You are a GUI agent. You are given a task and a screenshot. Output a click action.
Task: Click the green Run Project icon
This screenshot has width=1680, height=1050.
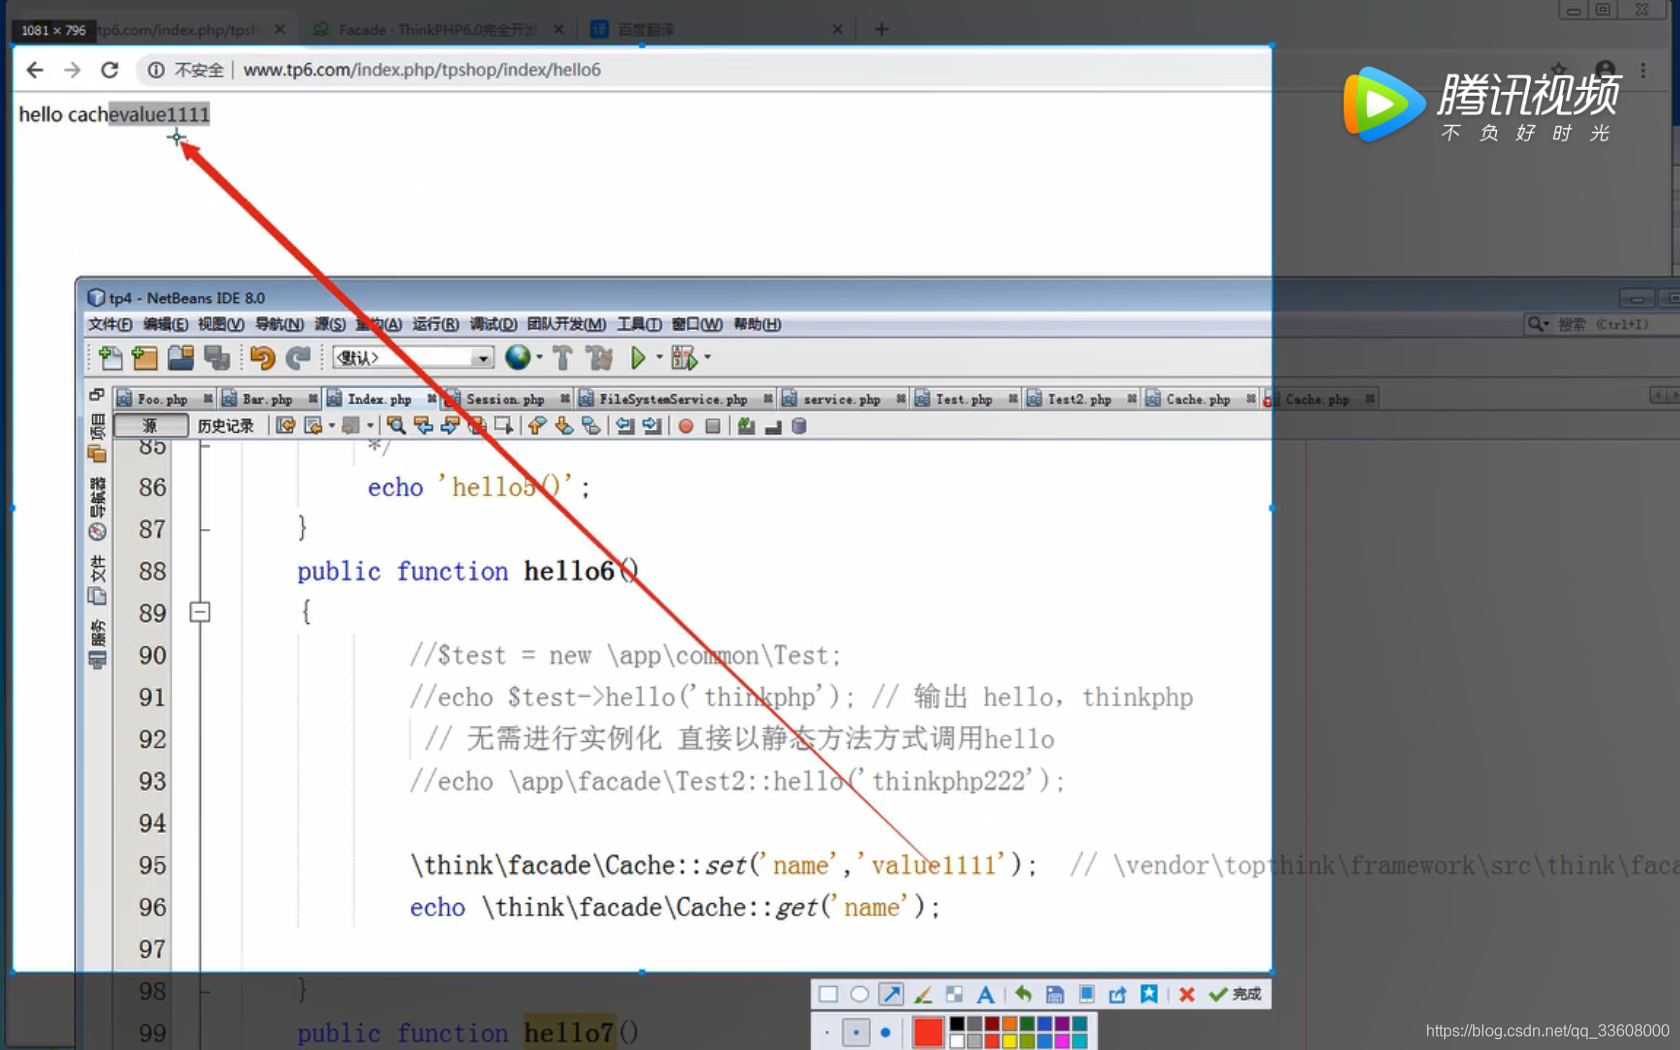[x=638, y=358]
